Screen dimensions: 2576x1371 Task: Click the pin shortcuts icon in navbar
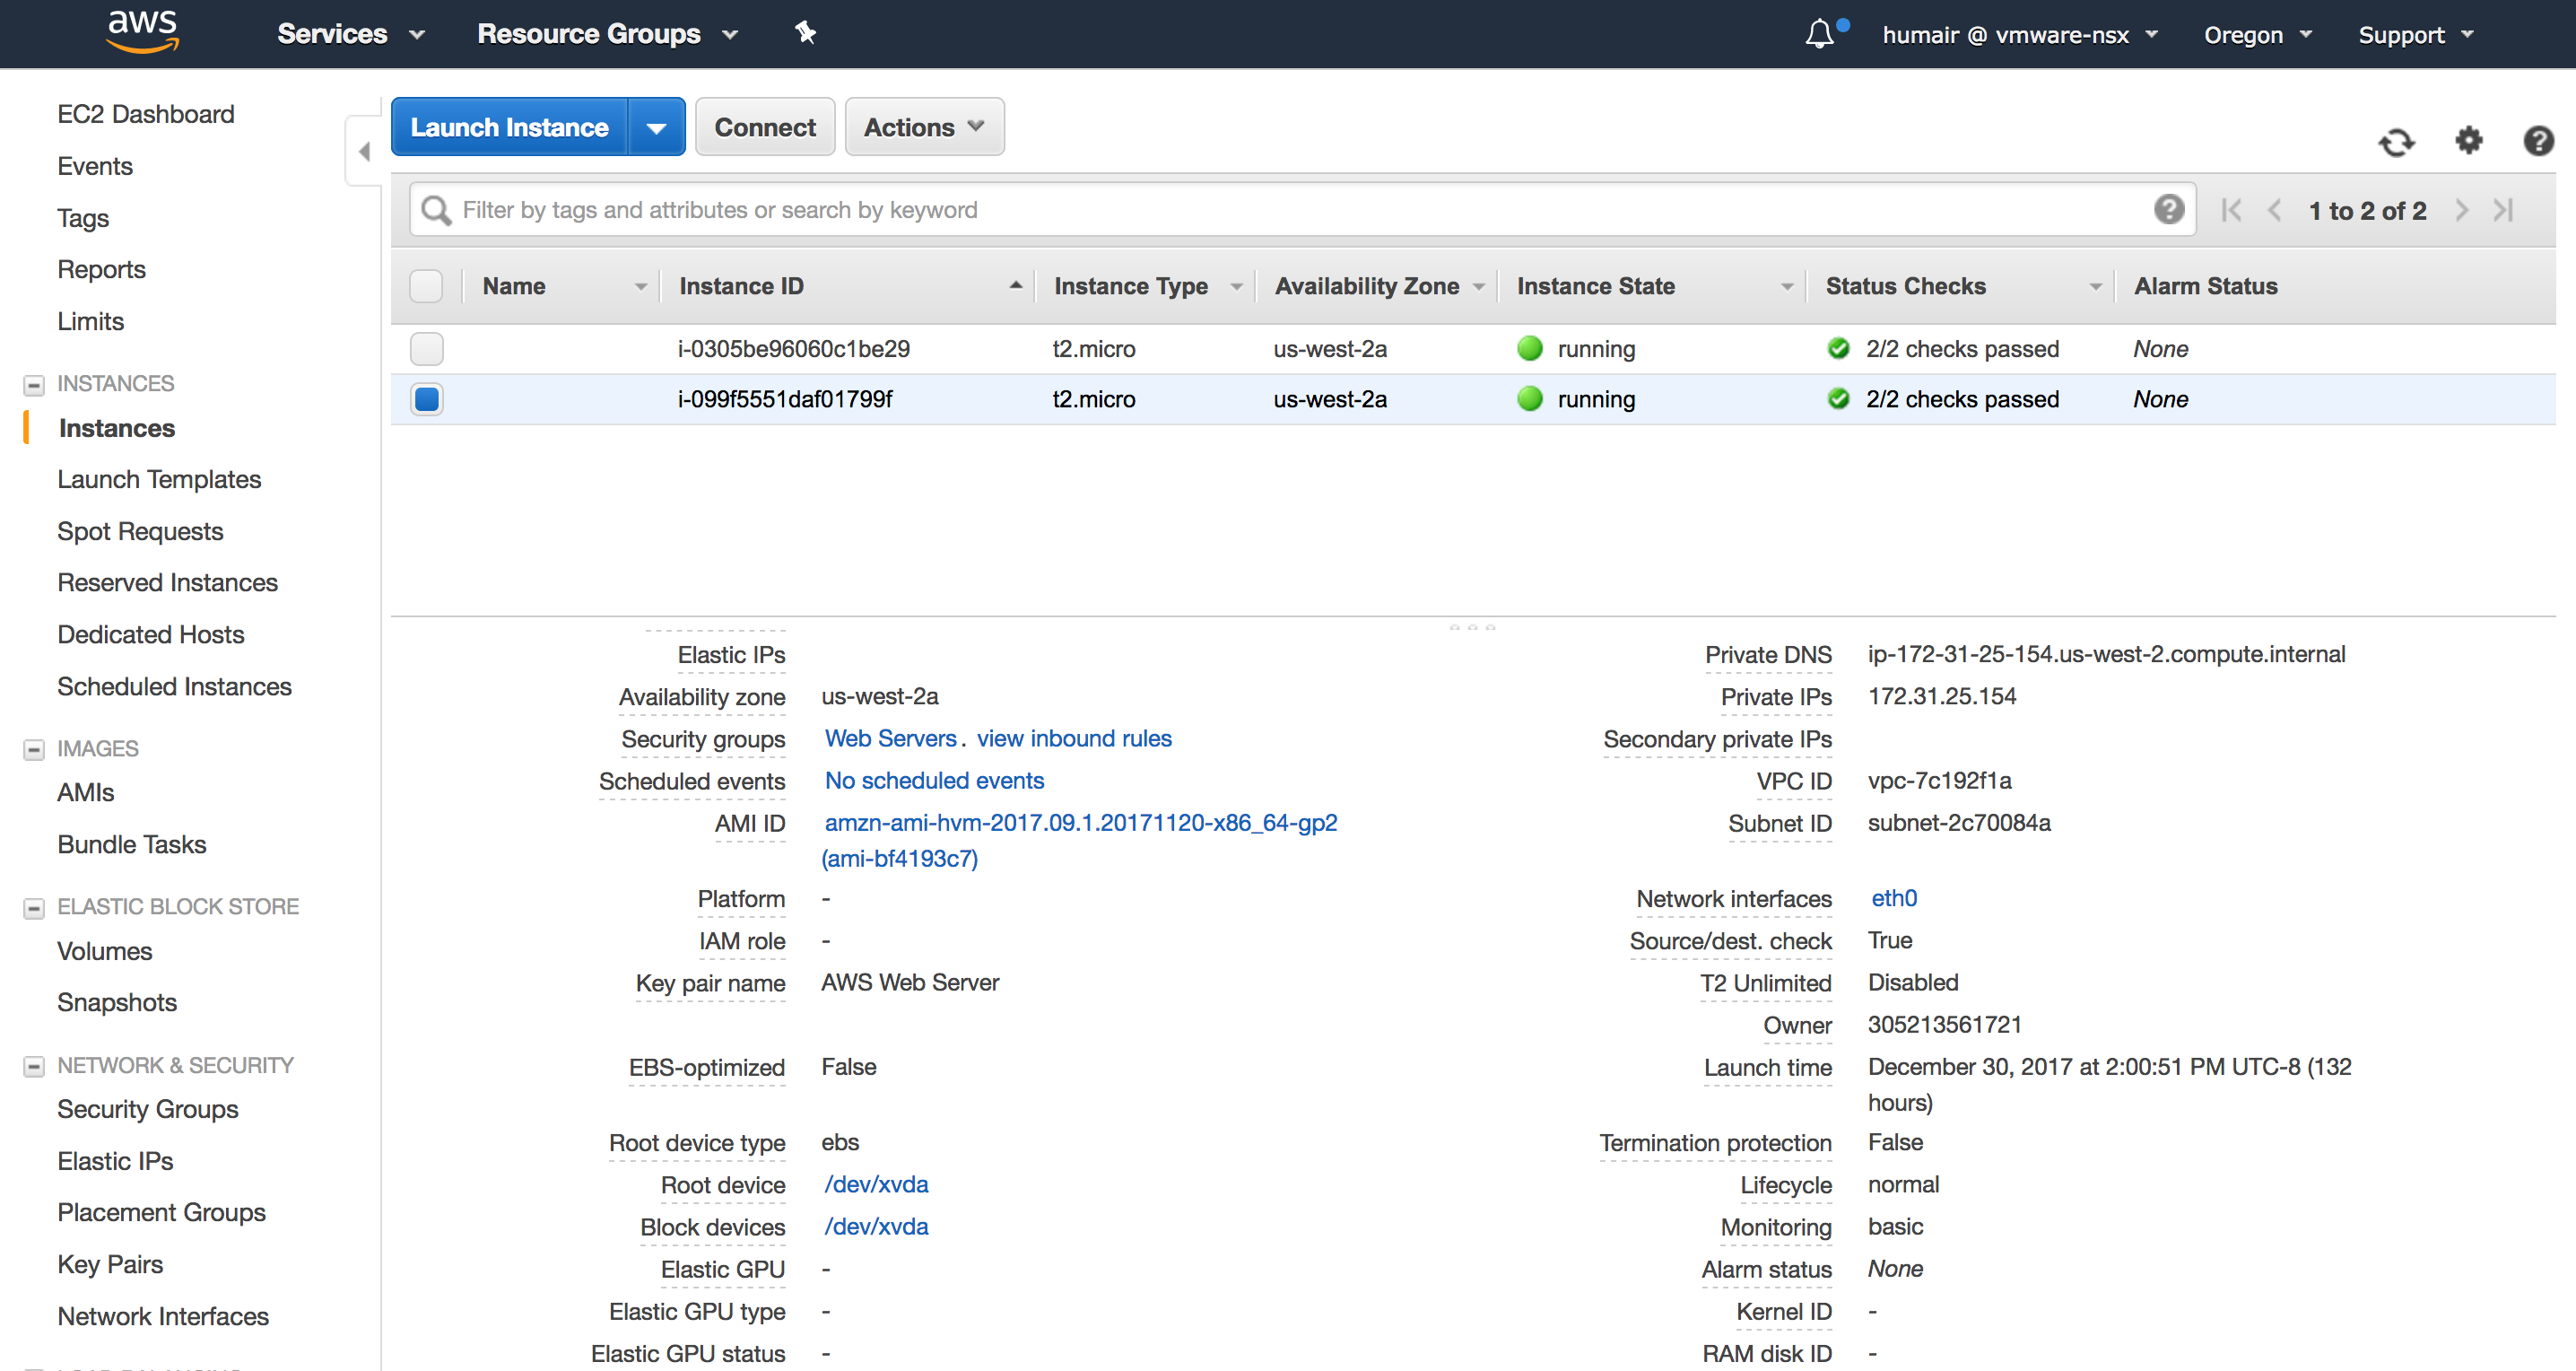click(x=805, y=33)
